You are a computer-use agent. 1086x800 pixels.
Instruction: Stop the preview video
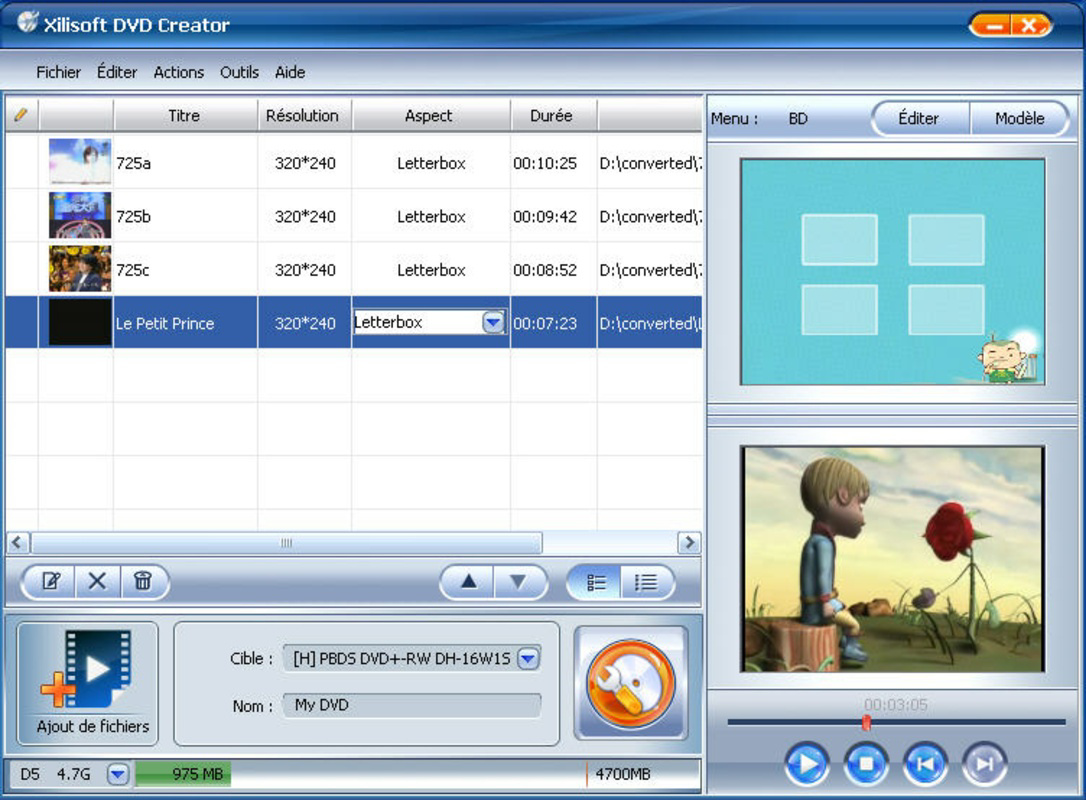pos(866,764)
